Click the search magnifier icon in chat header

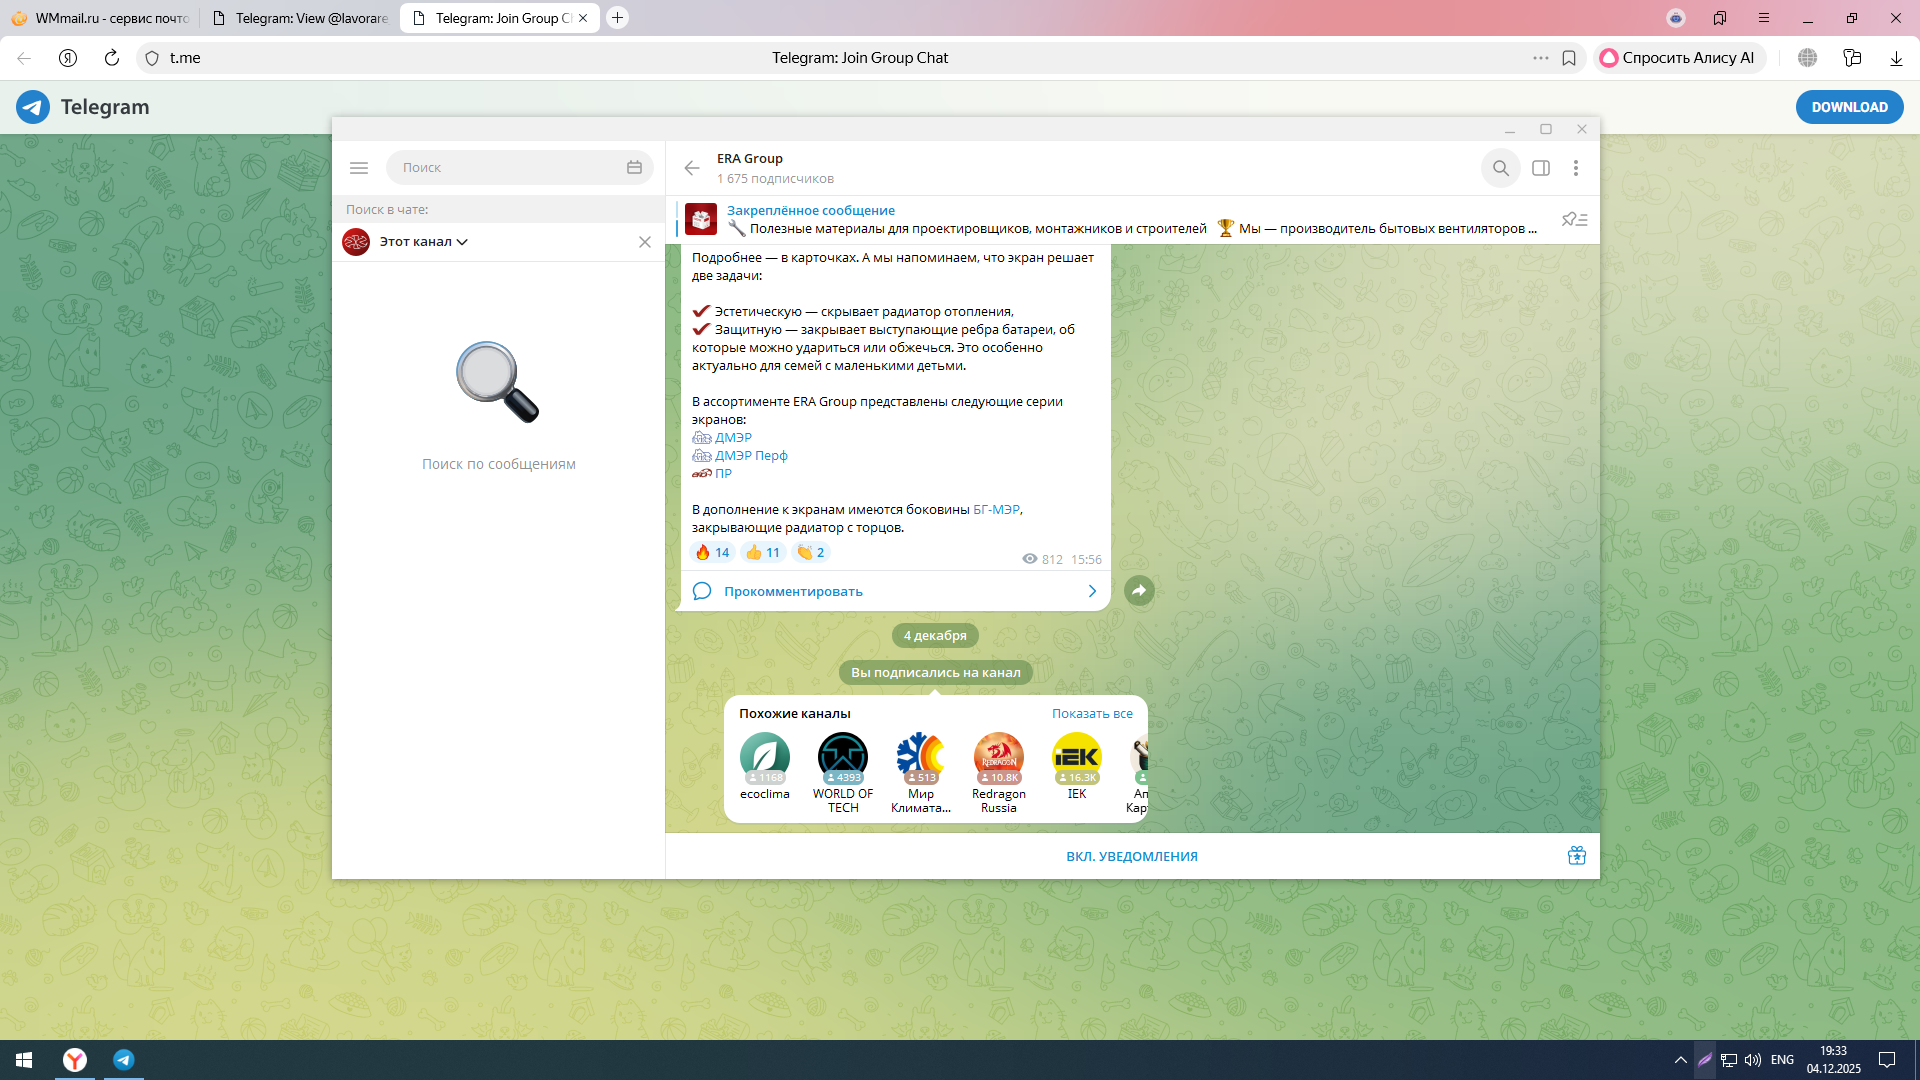[x=1500, y=168]
